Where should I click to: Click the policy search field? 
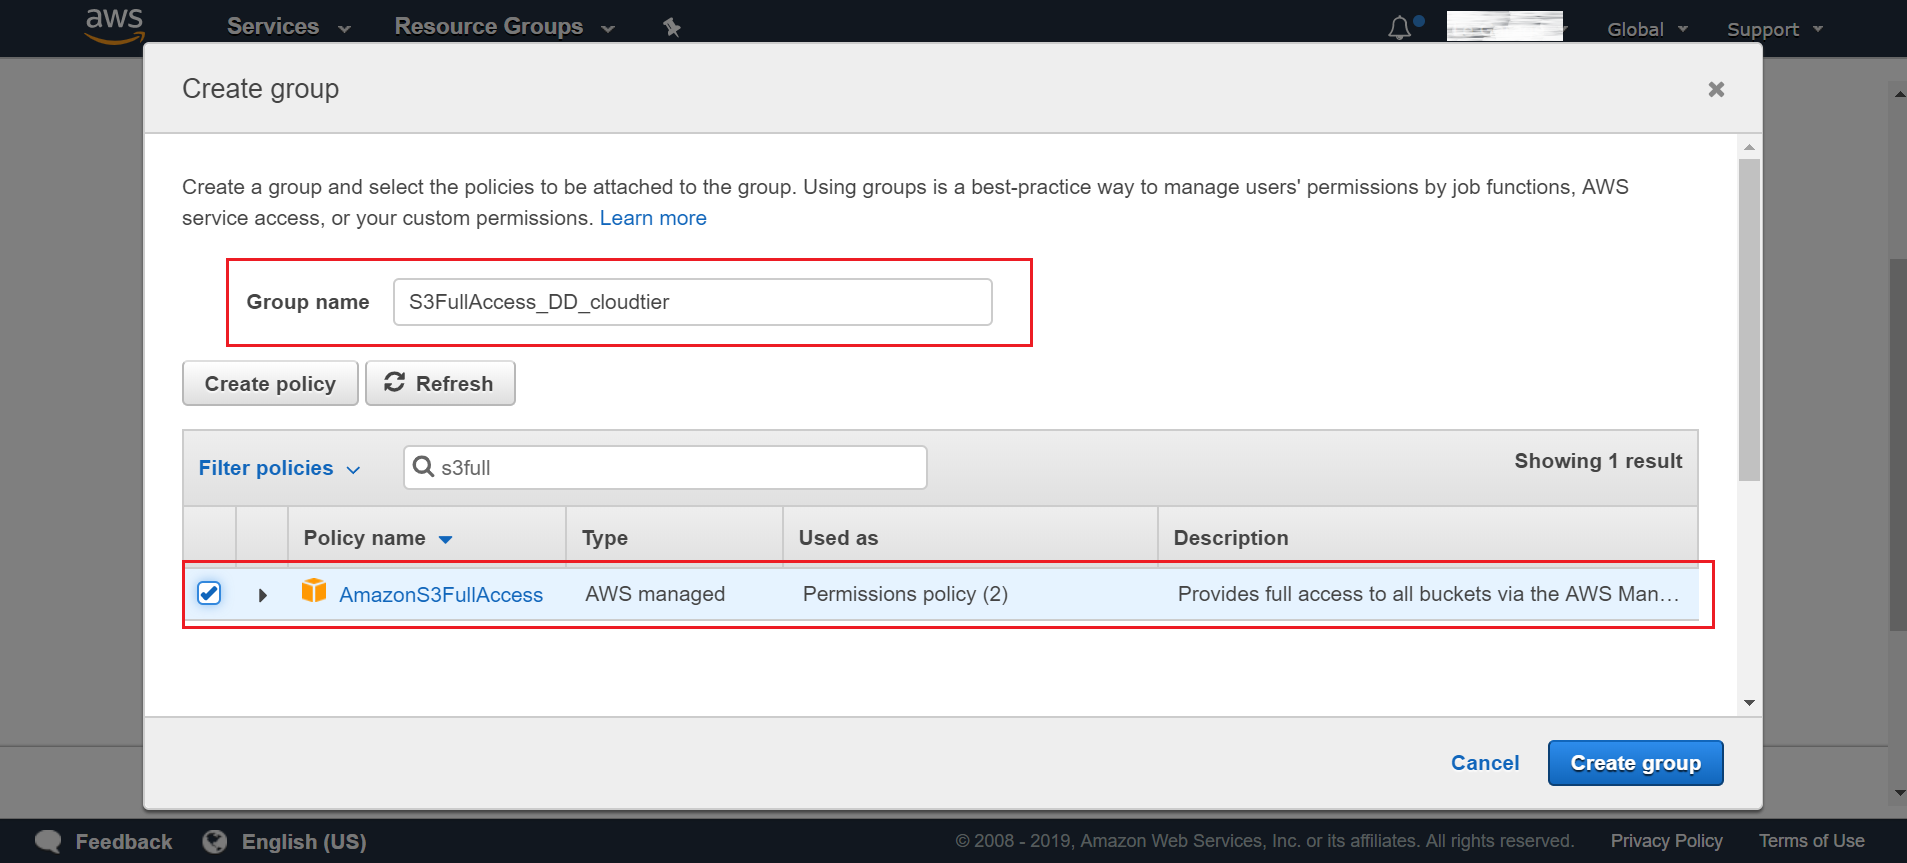tap(665, 468)
